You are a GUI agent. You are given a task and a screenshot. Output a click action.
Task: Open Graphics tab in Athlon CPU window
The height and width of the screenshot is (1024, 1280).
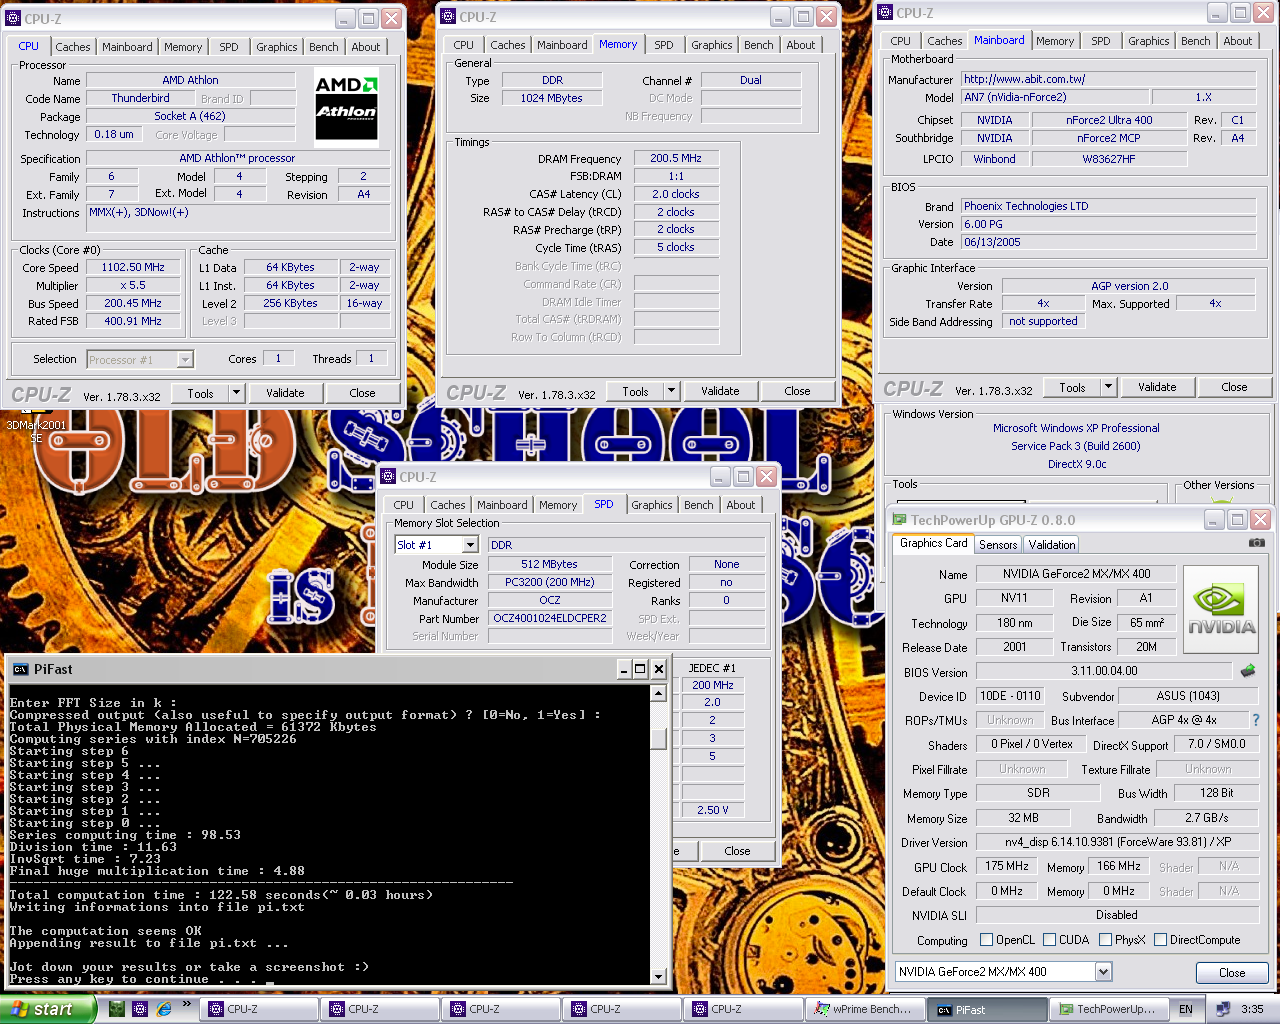tap(277, 47)
